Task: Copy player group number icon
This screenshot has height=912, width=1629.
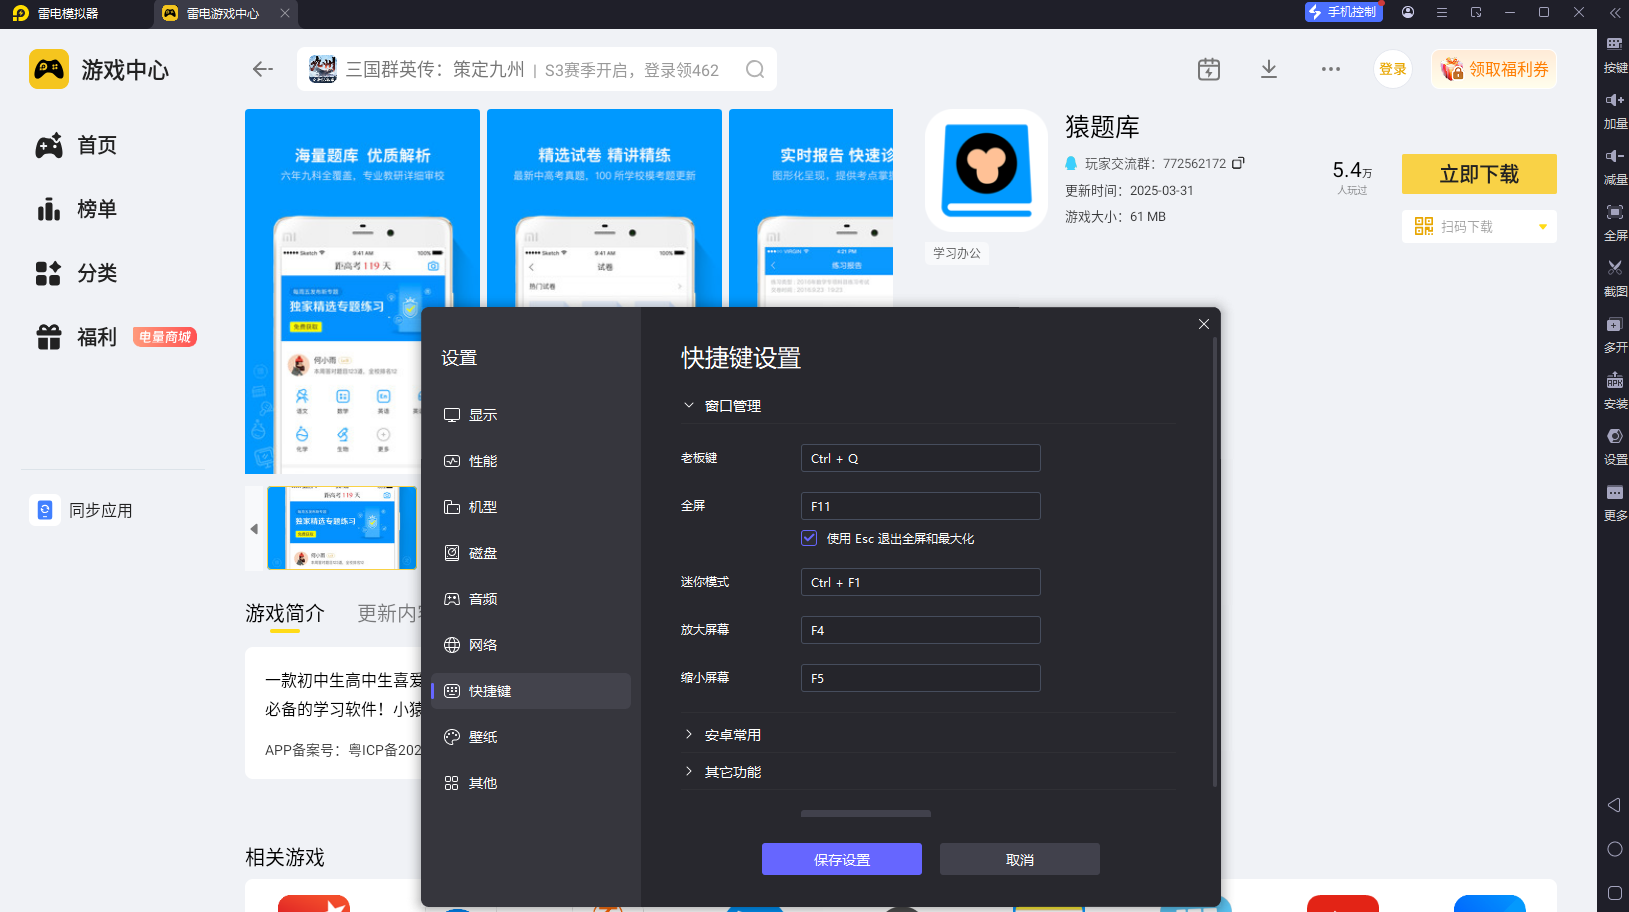Action: tap(1239, 163)
